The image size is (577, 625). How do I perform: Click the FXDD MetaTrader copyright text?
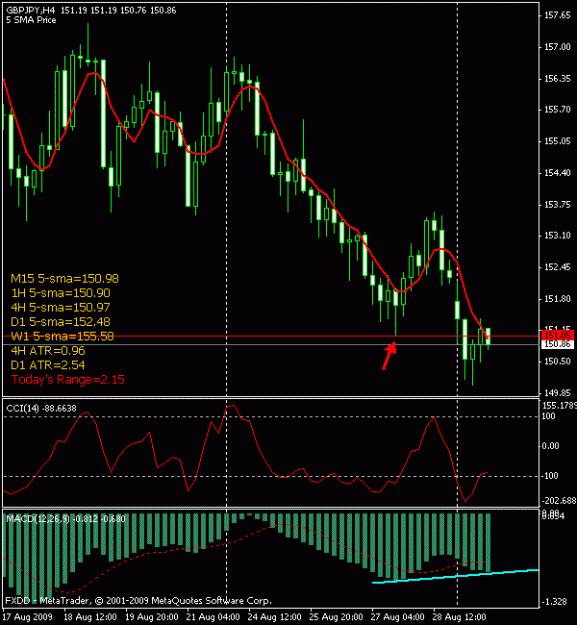[138, 601]
